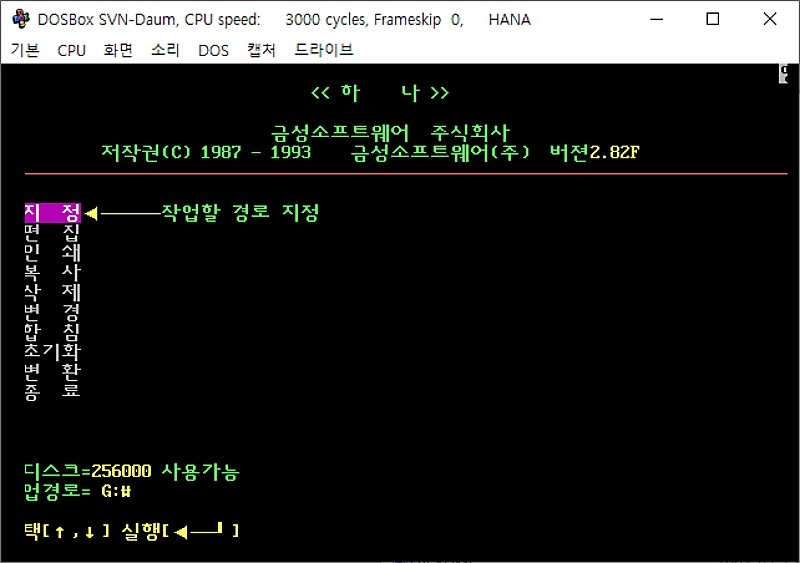
Task: Open the 기본 menu
Action: (x=25, y=50)
